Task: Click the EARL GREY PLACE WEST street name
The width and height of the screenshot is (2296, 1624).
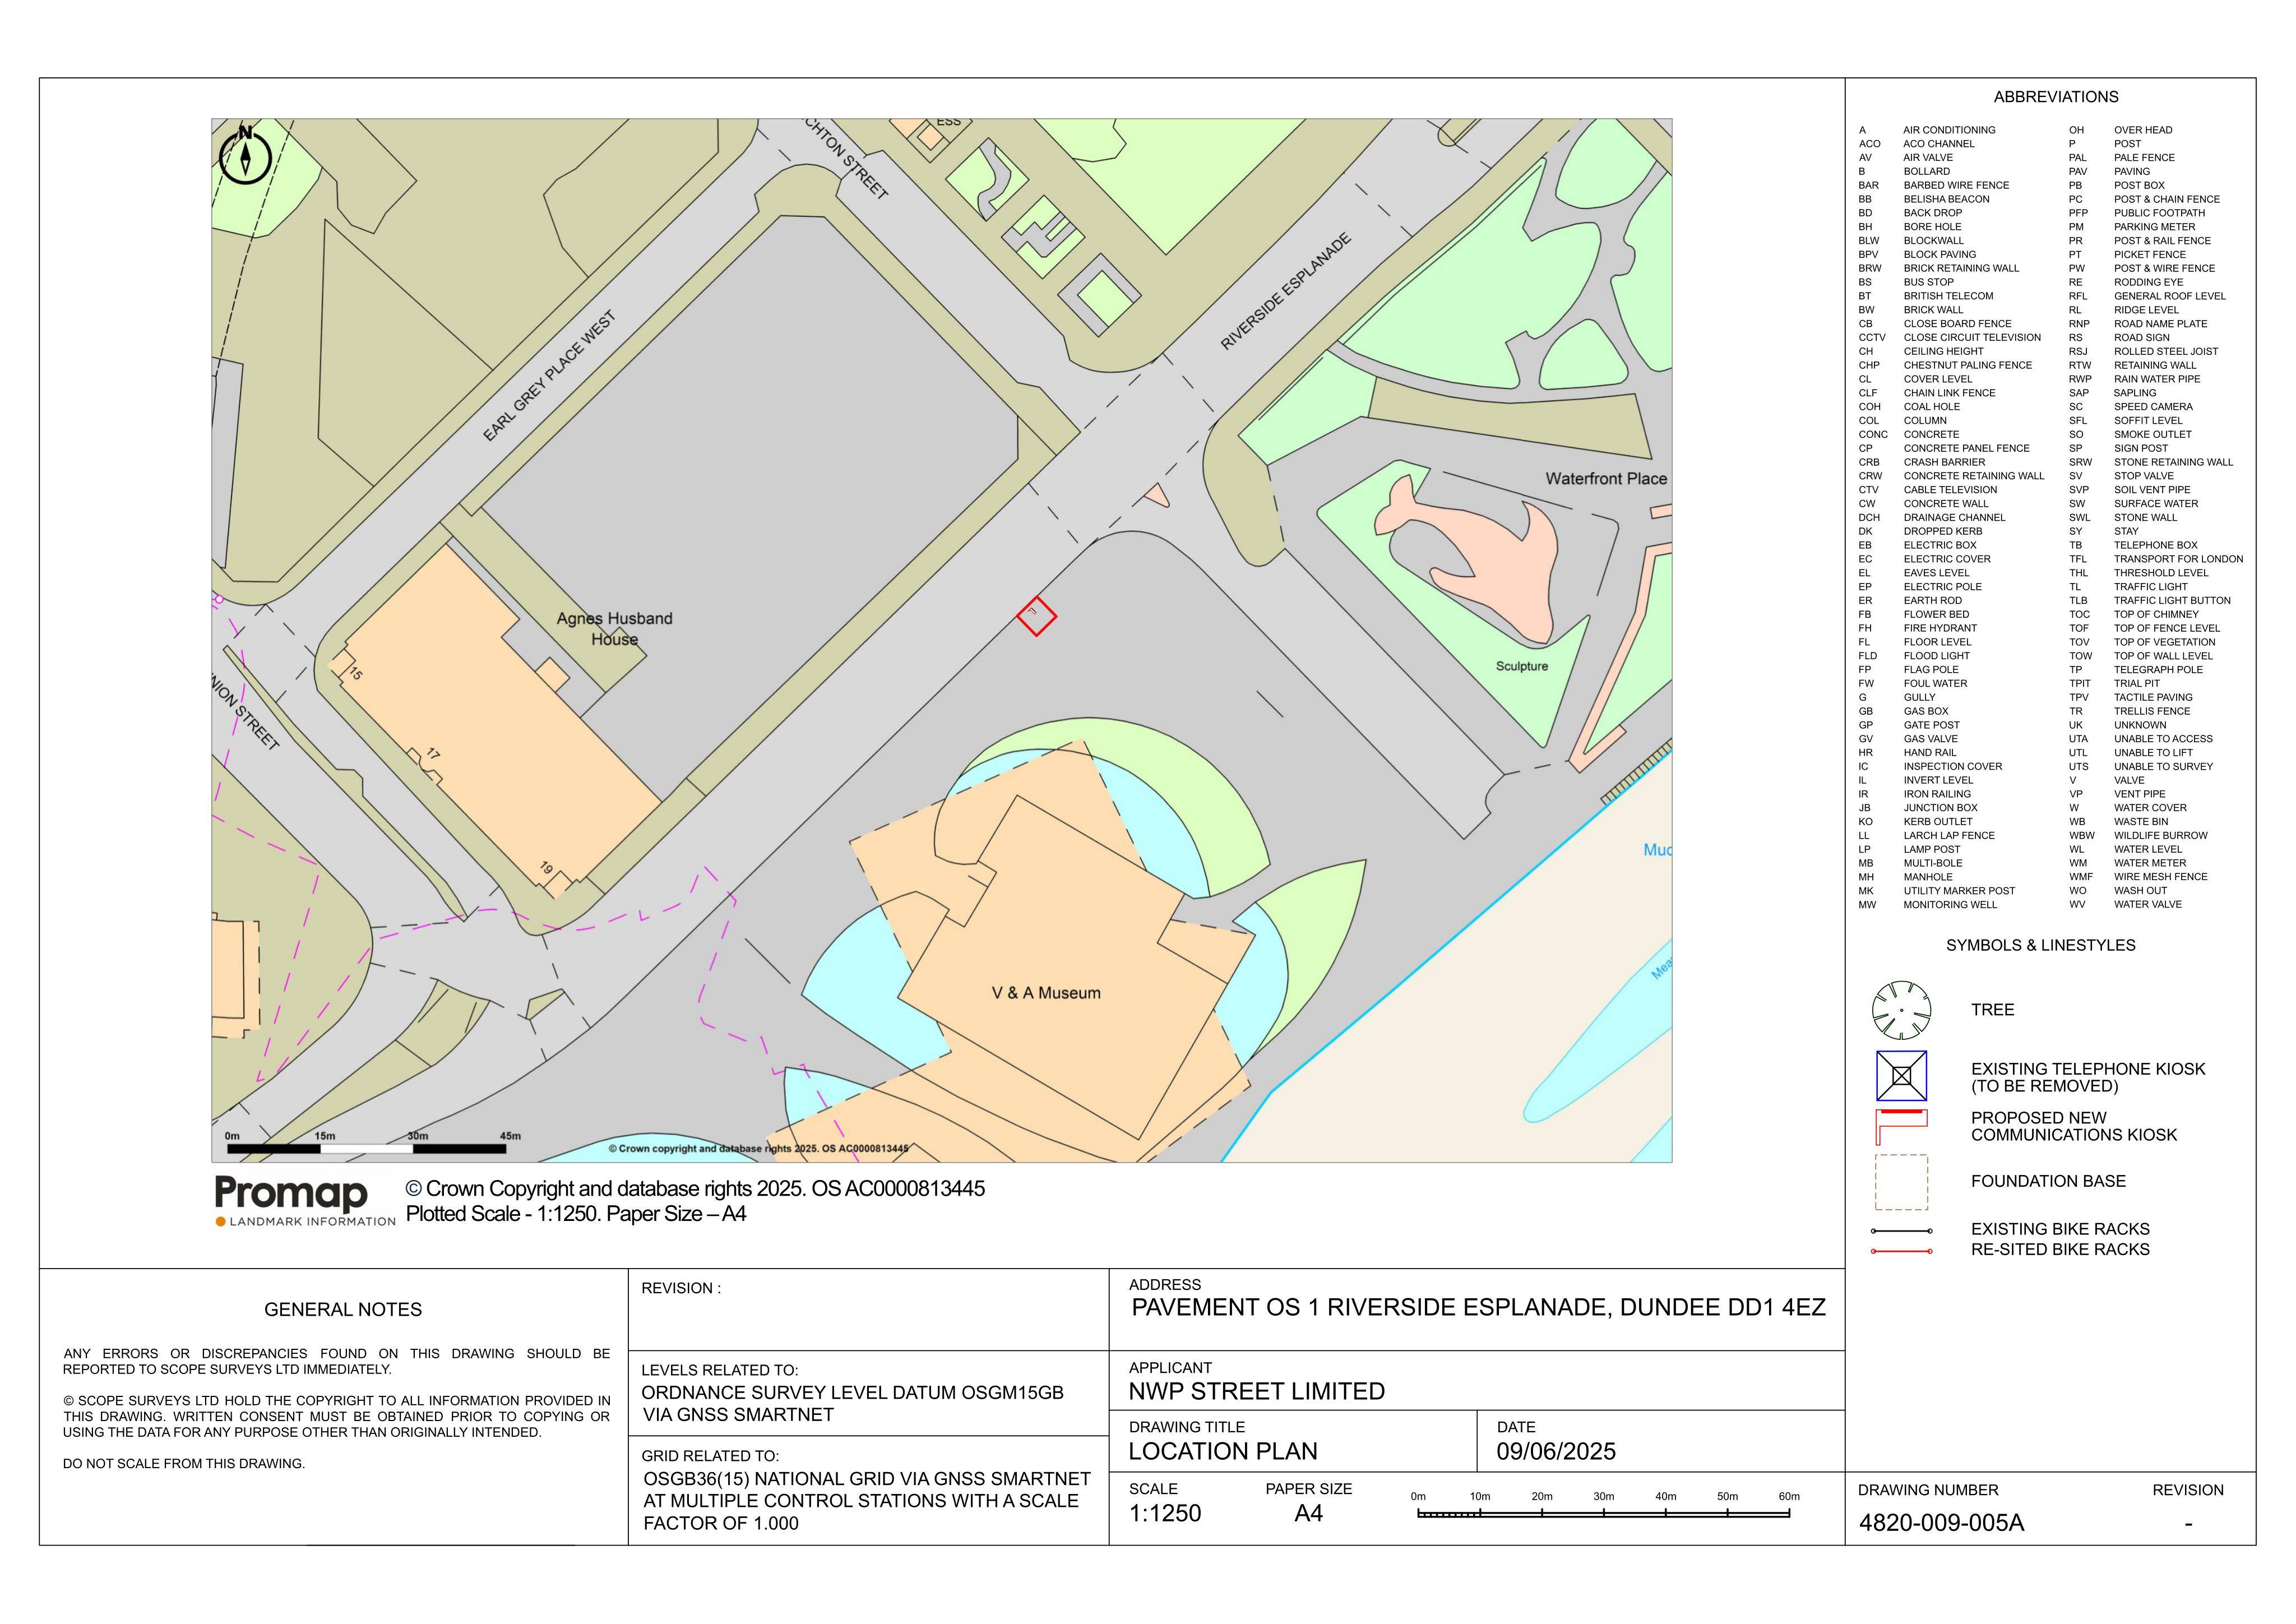Action: coord(549,376)
